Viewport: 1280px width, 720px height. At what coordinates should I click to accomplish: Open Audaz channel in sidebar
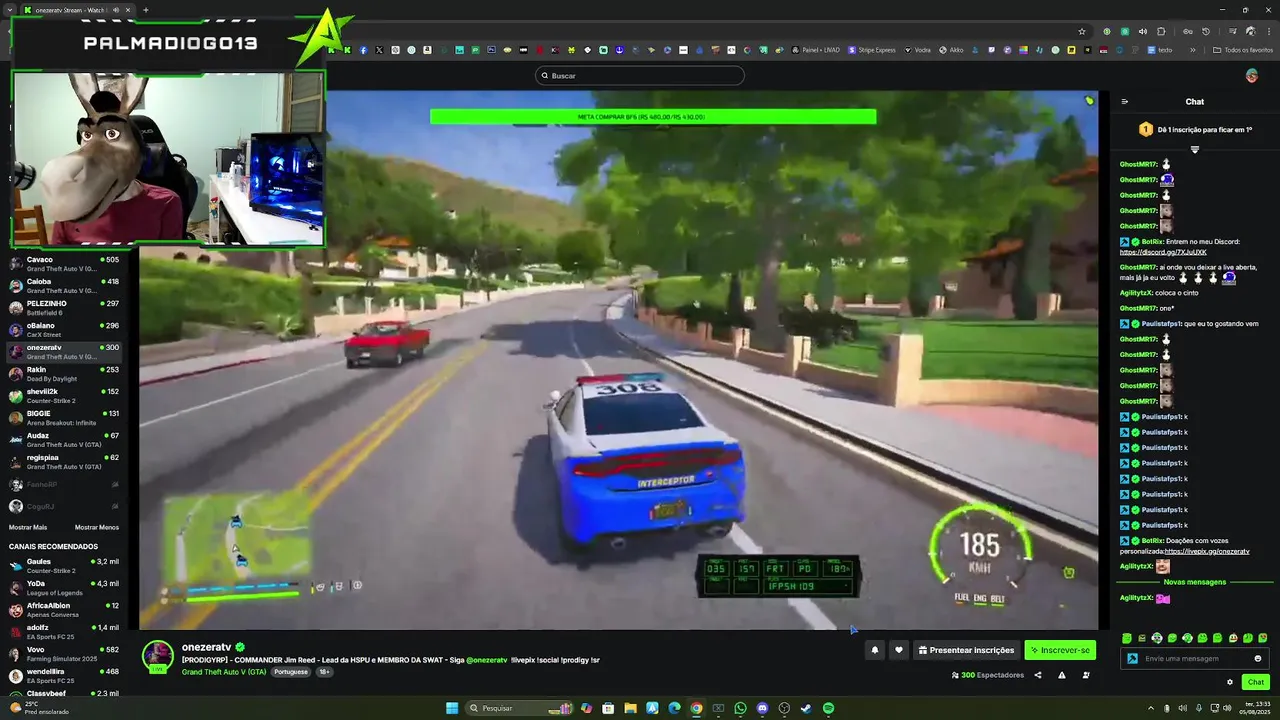tap(63, 440)
